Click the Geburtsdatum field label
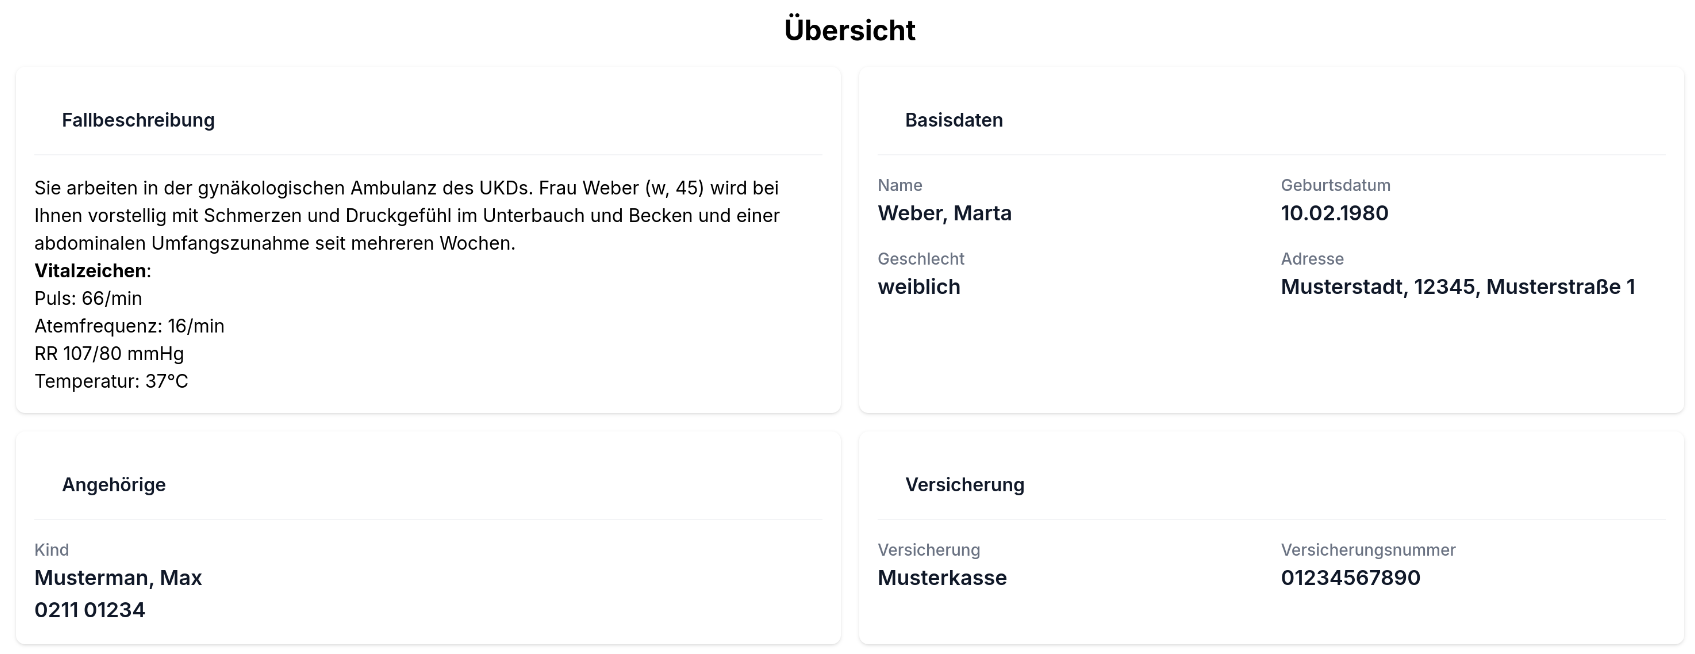This screenshot has width=1695, height=654. click(x=1335, y=185)
